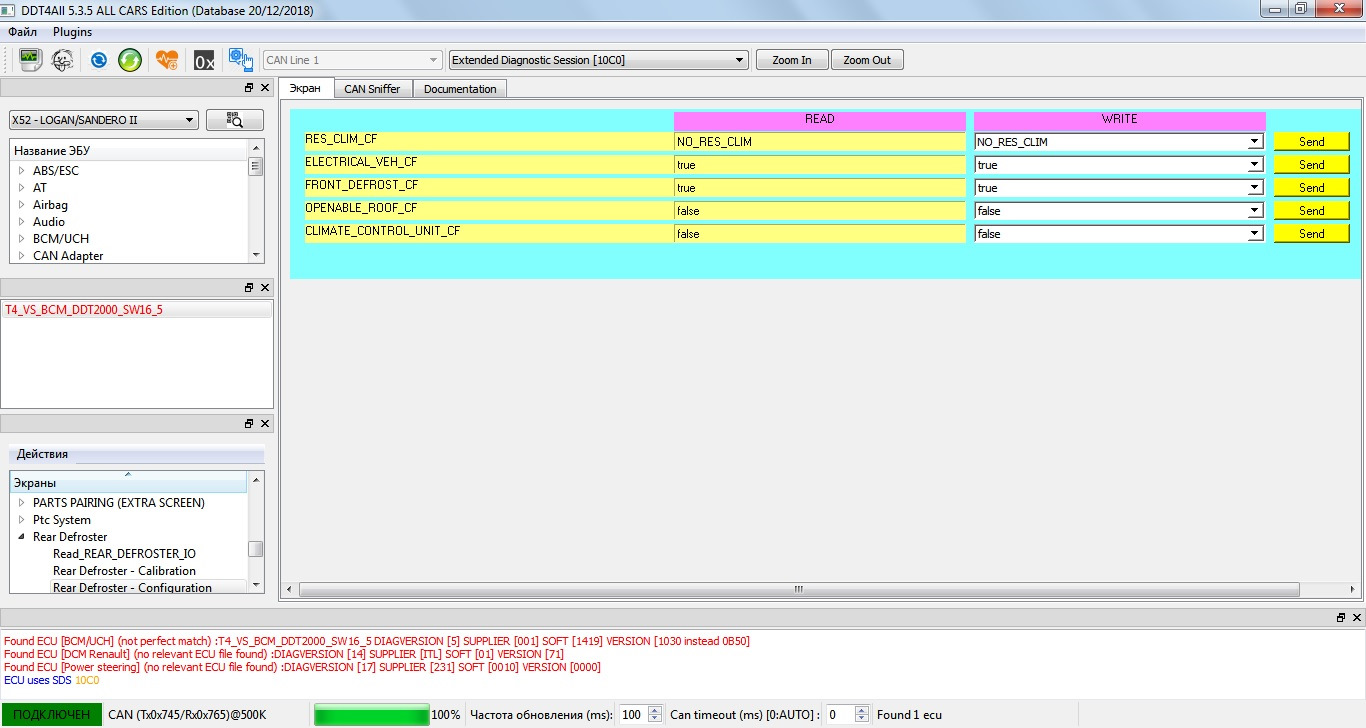
Task: Open Read_REAR_DEFROSTER_IO screen
Action: click(124, 554)
